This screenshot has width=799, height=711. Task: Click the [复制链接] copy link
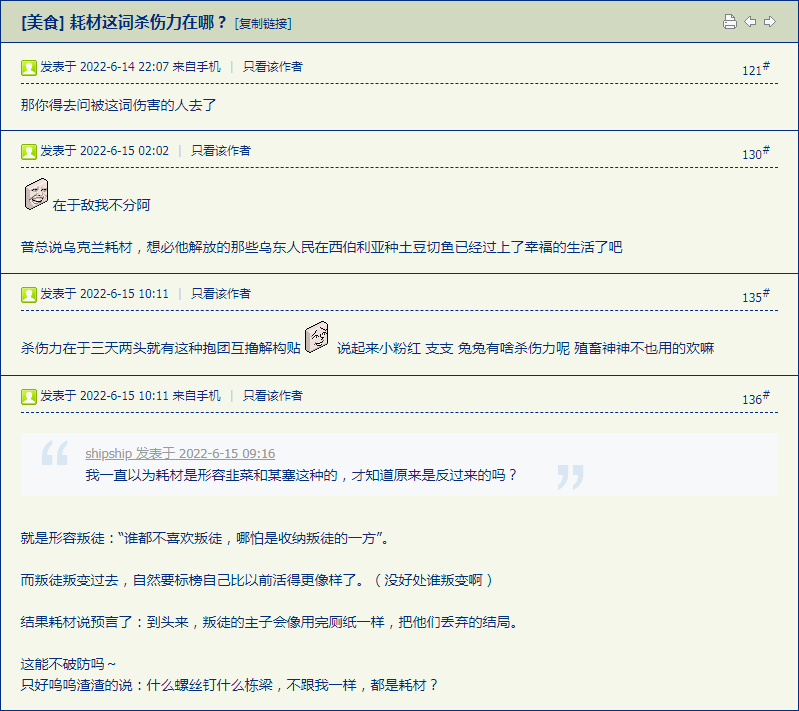(x=263, y=23)
